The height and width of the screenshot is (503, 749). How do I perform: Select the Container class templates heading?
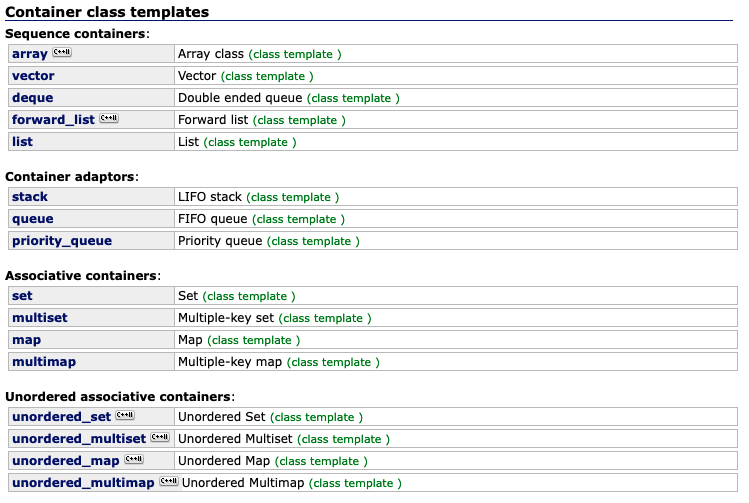click(x=107, y=12)
